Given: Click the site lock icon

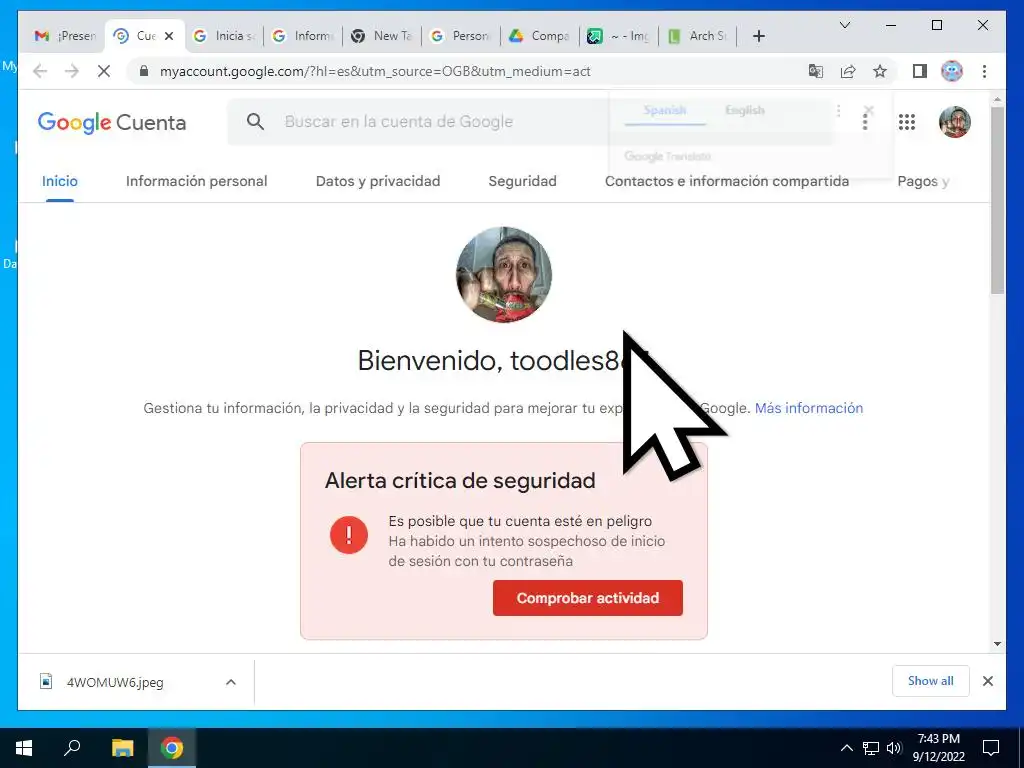Looking at the screenshot, I should point(144,71).
